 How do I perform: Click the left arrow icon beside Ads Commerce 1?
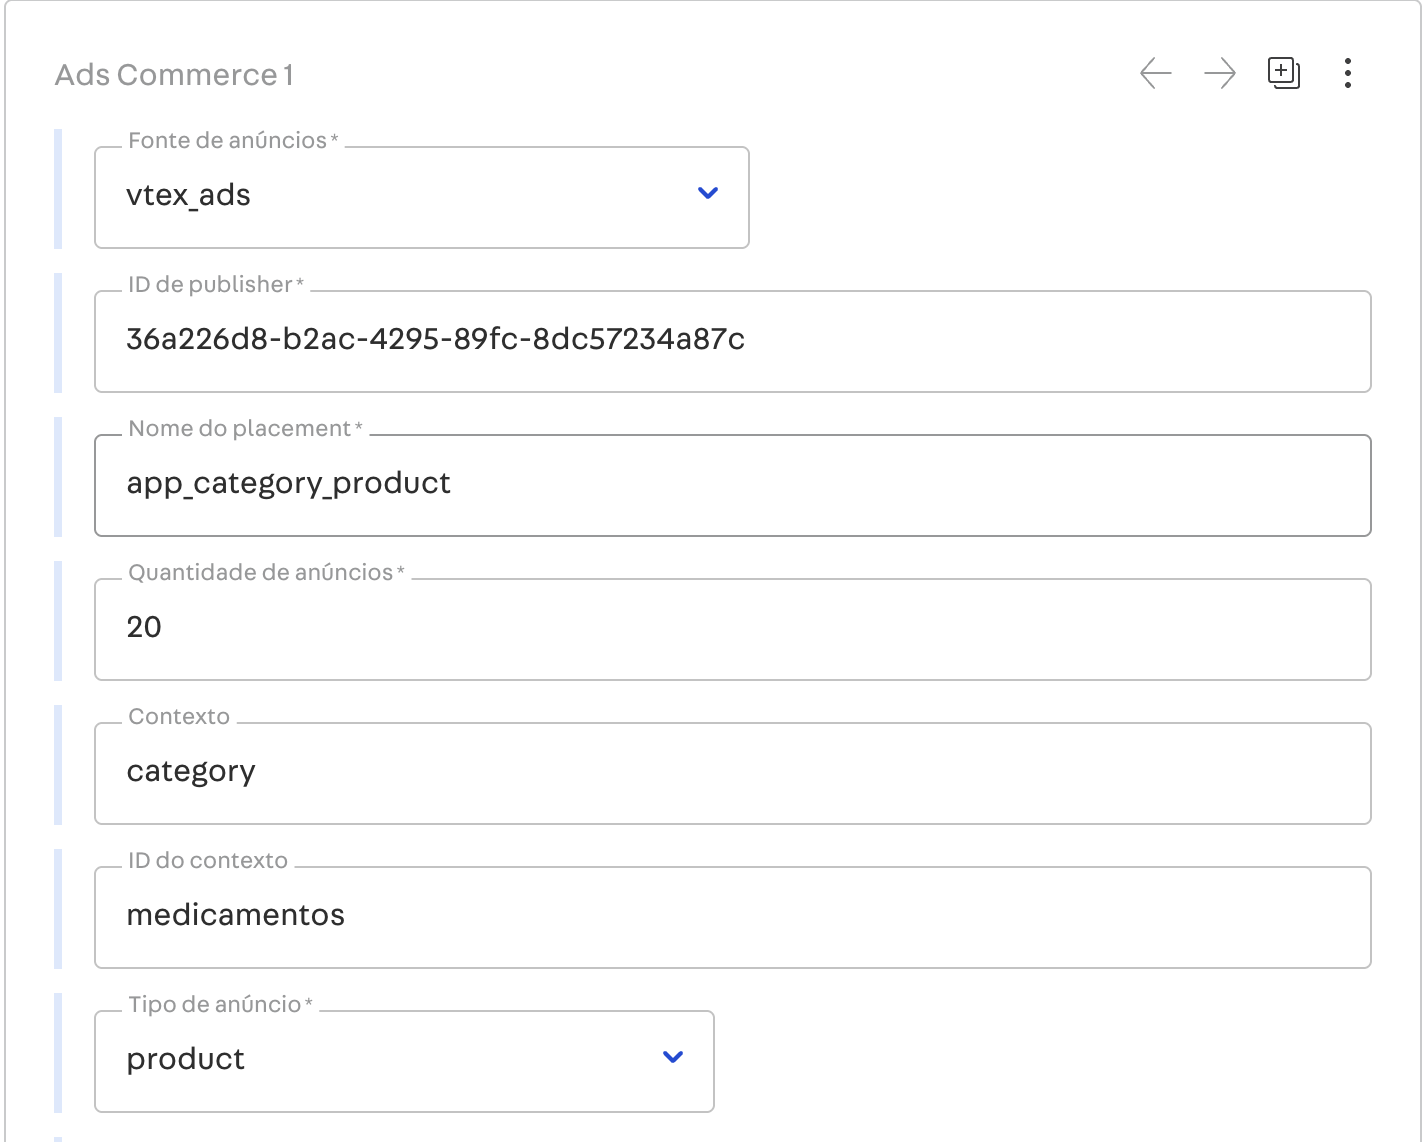(x=1155, y=73)
